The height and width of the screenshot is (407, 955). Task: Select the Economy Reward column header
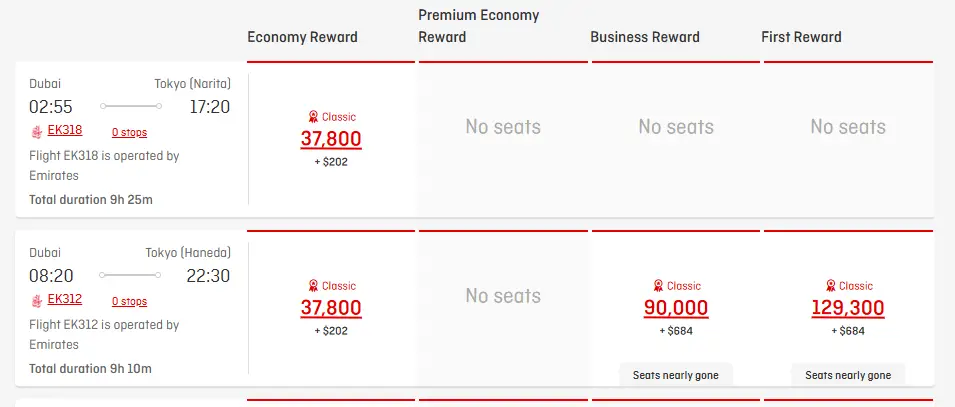point(302,37)
